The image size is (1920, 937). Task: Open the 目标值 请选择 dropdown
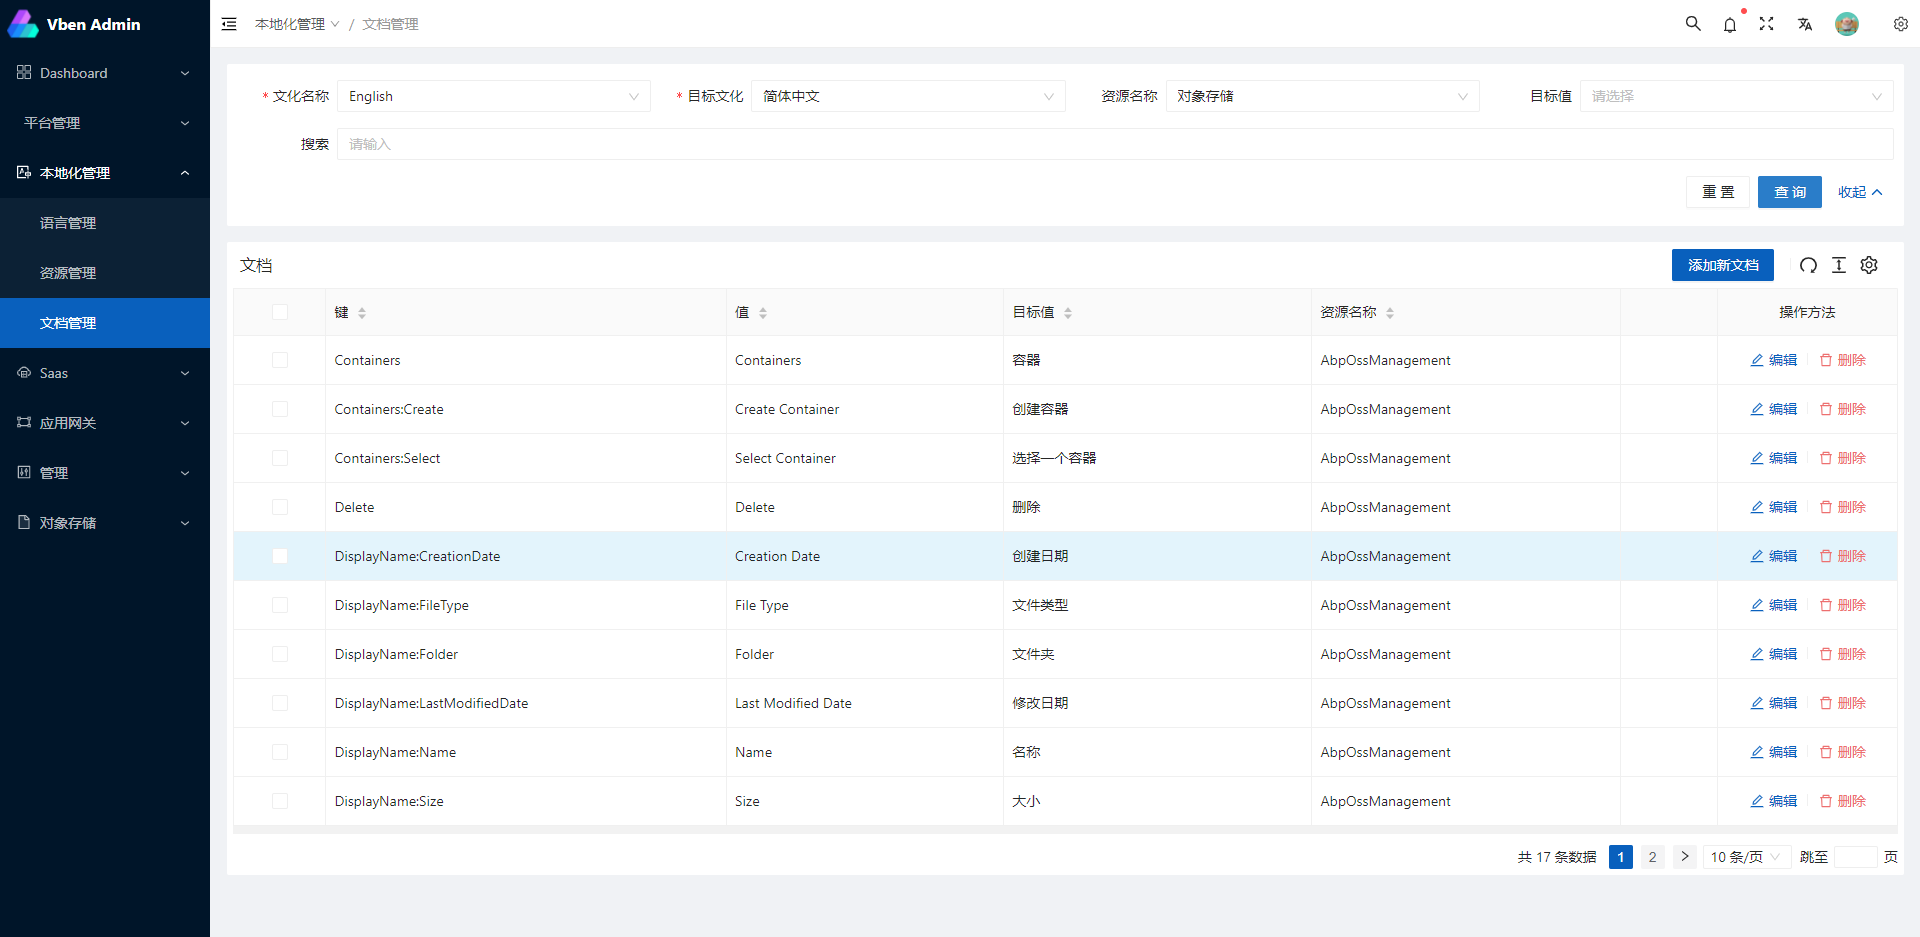(1736, 96)
